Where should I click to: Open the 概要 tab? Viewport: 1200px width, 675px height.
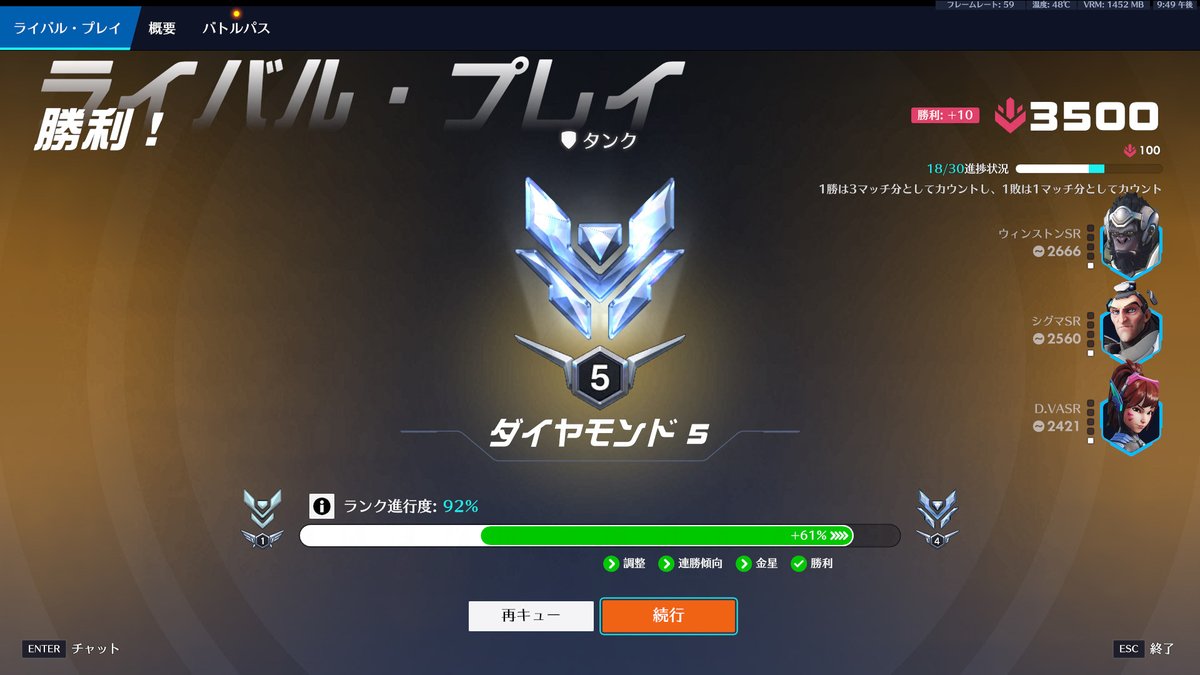[x=162, y=28]
